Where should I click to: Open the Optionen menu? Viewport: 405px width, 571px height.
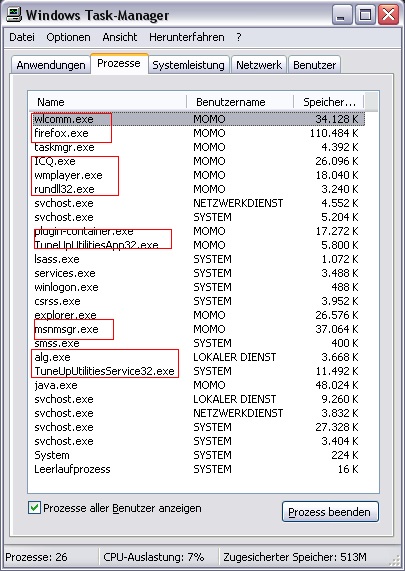[68, 37]
